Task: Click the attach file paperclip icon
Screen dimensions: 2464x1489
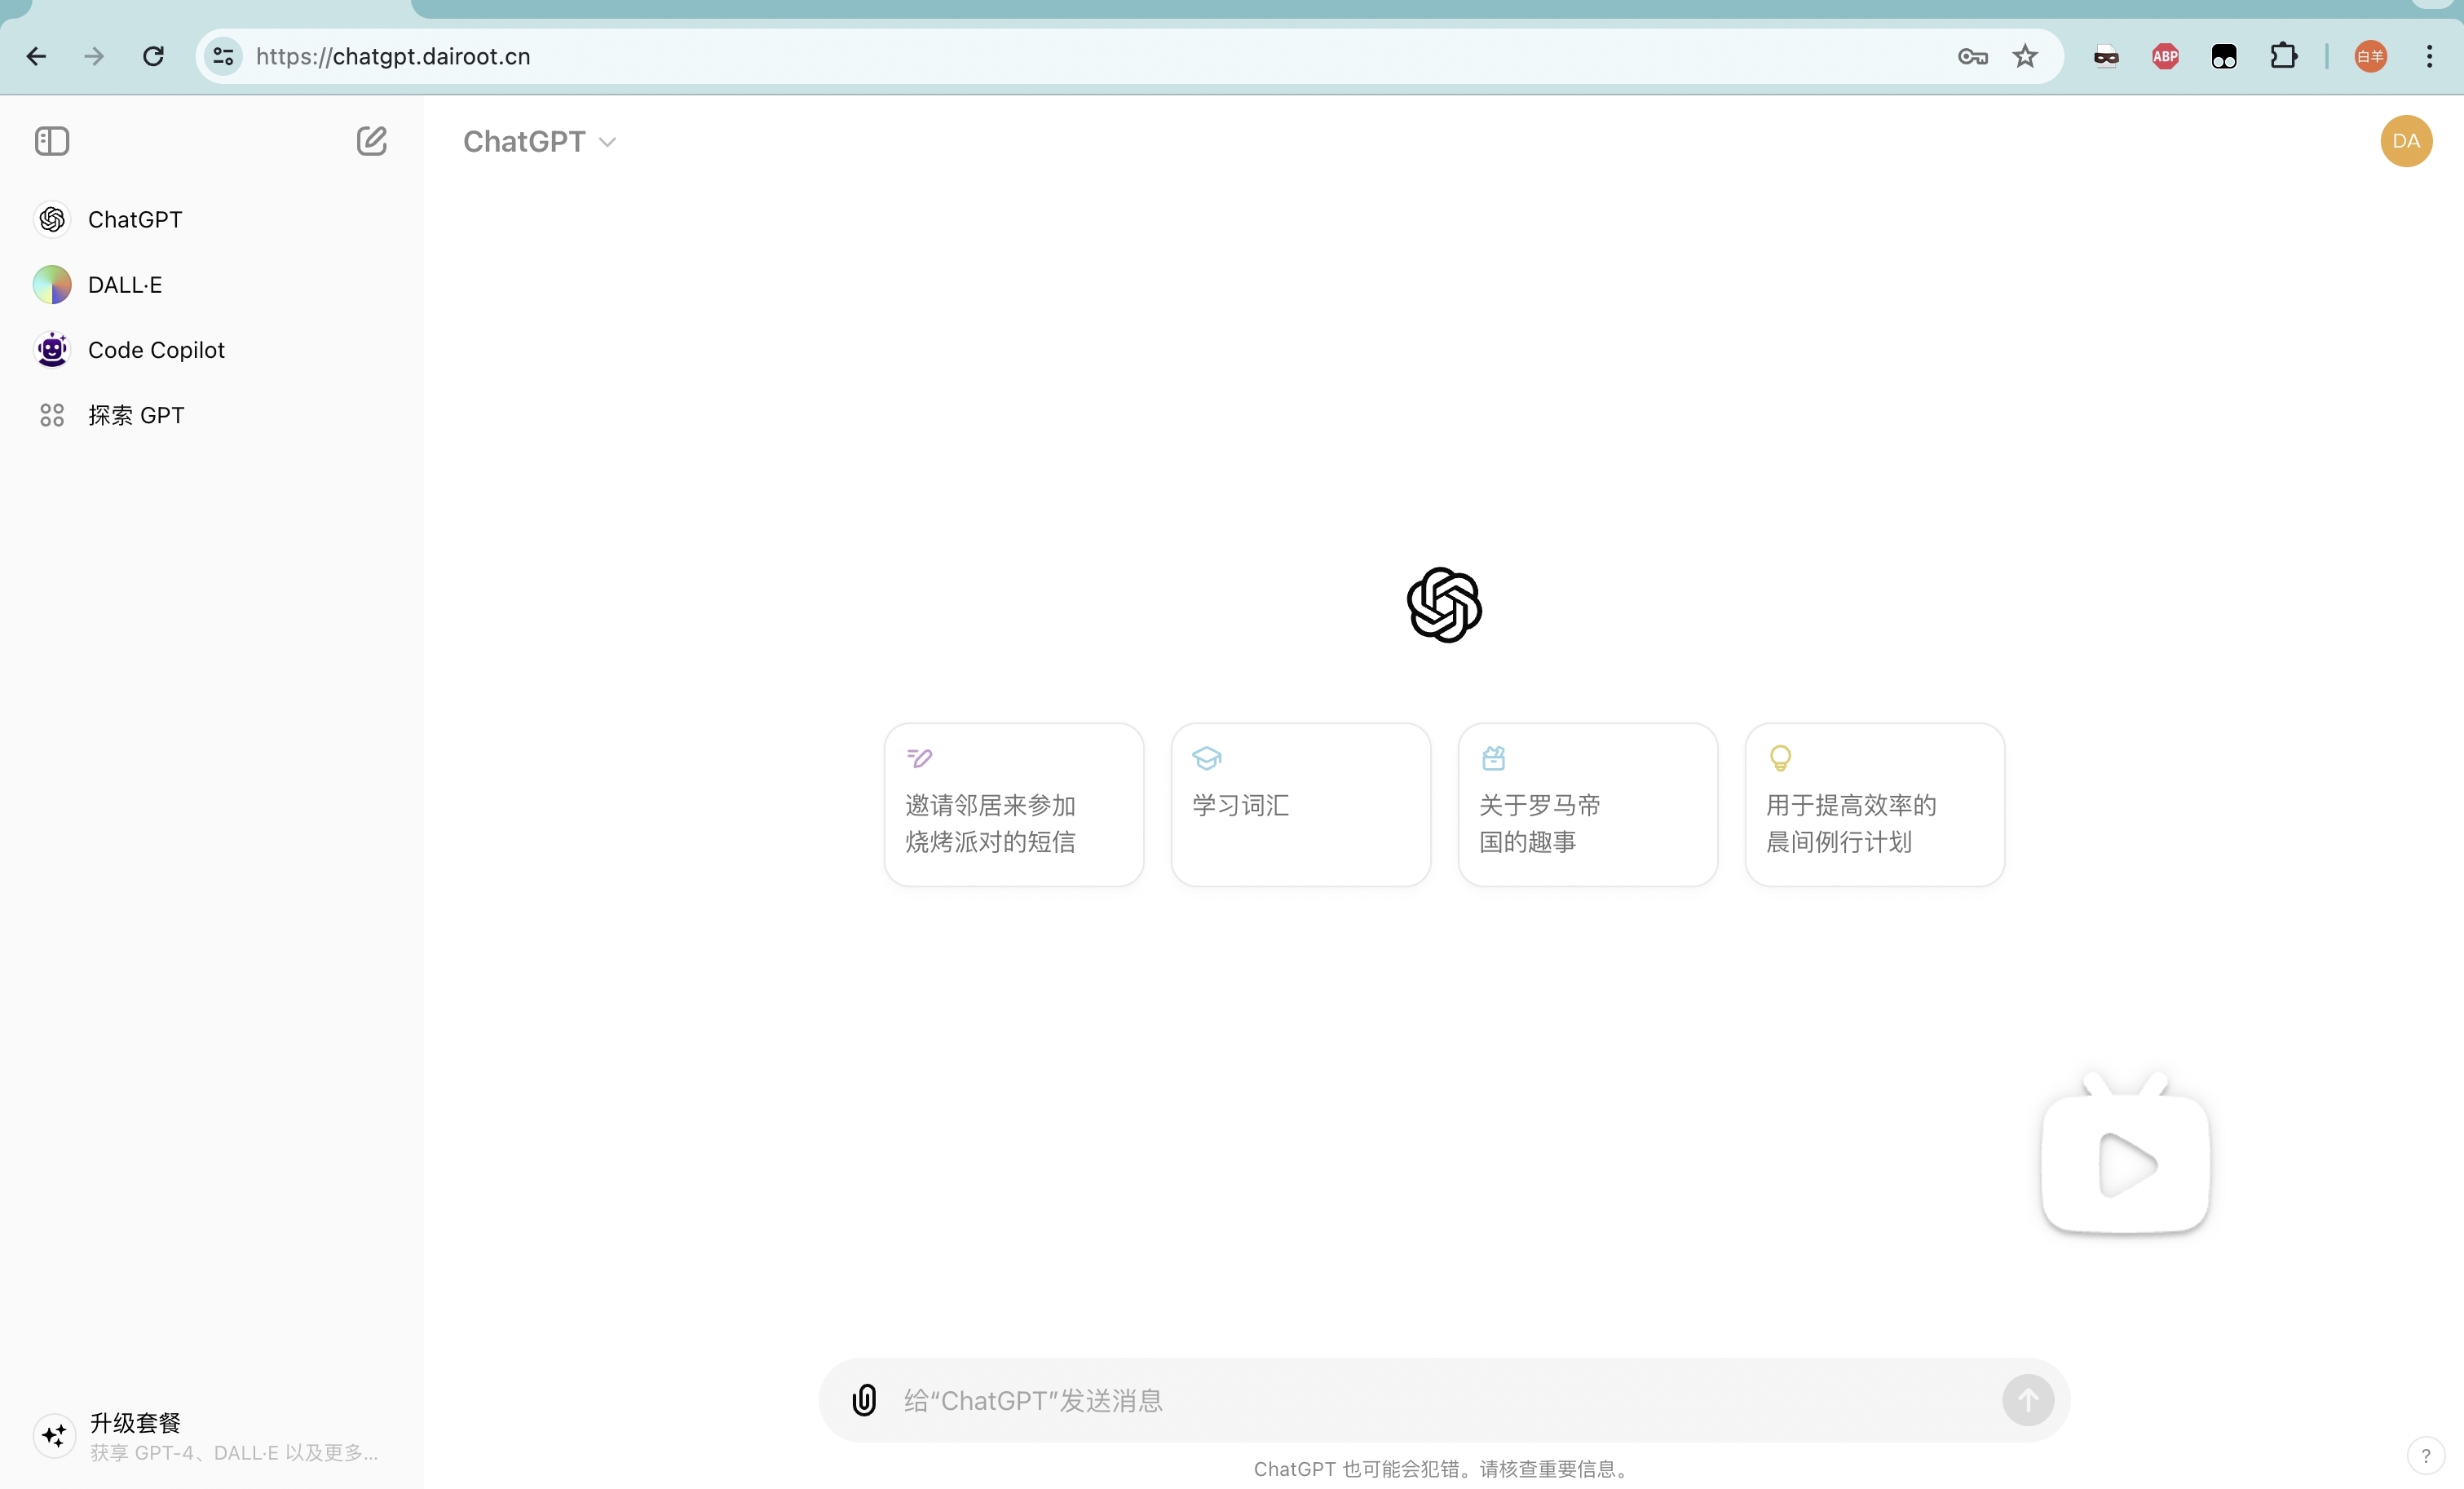Action: pyautogui.click(x=864, y=1399)
